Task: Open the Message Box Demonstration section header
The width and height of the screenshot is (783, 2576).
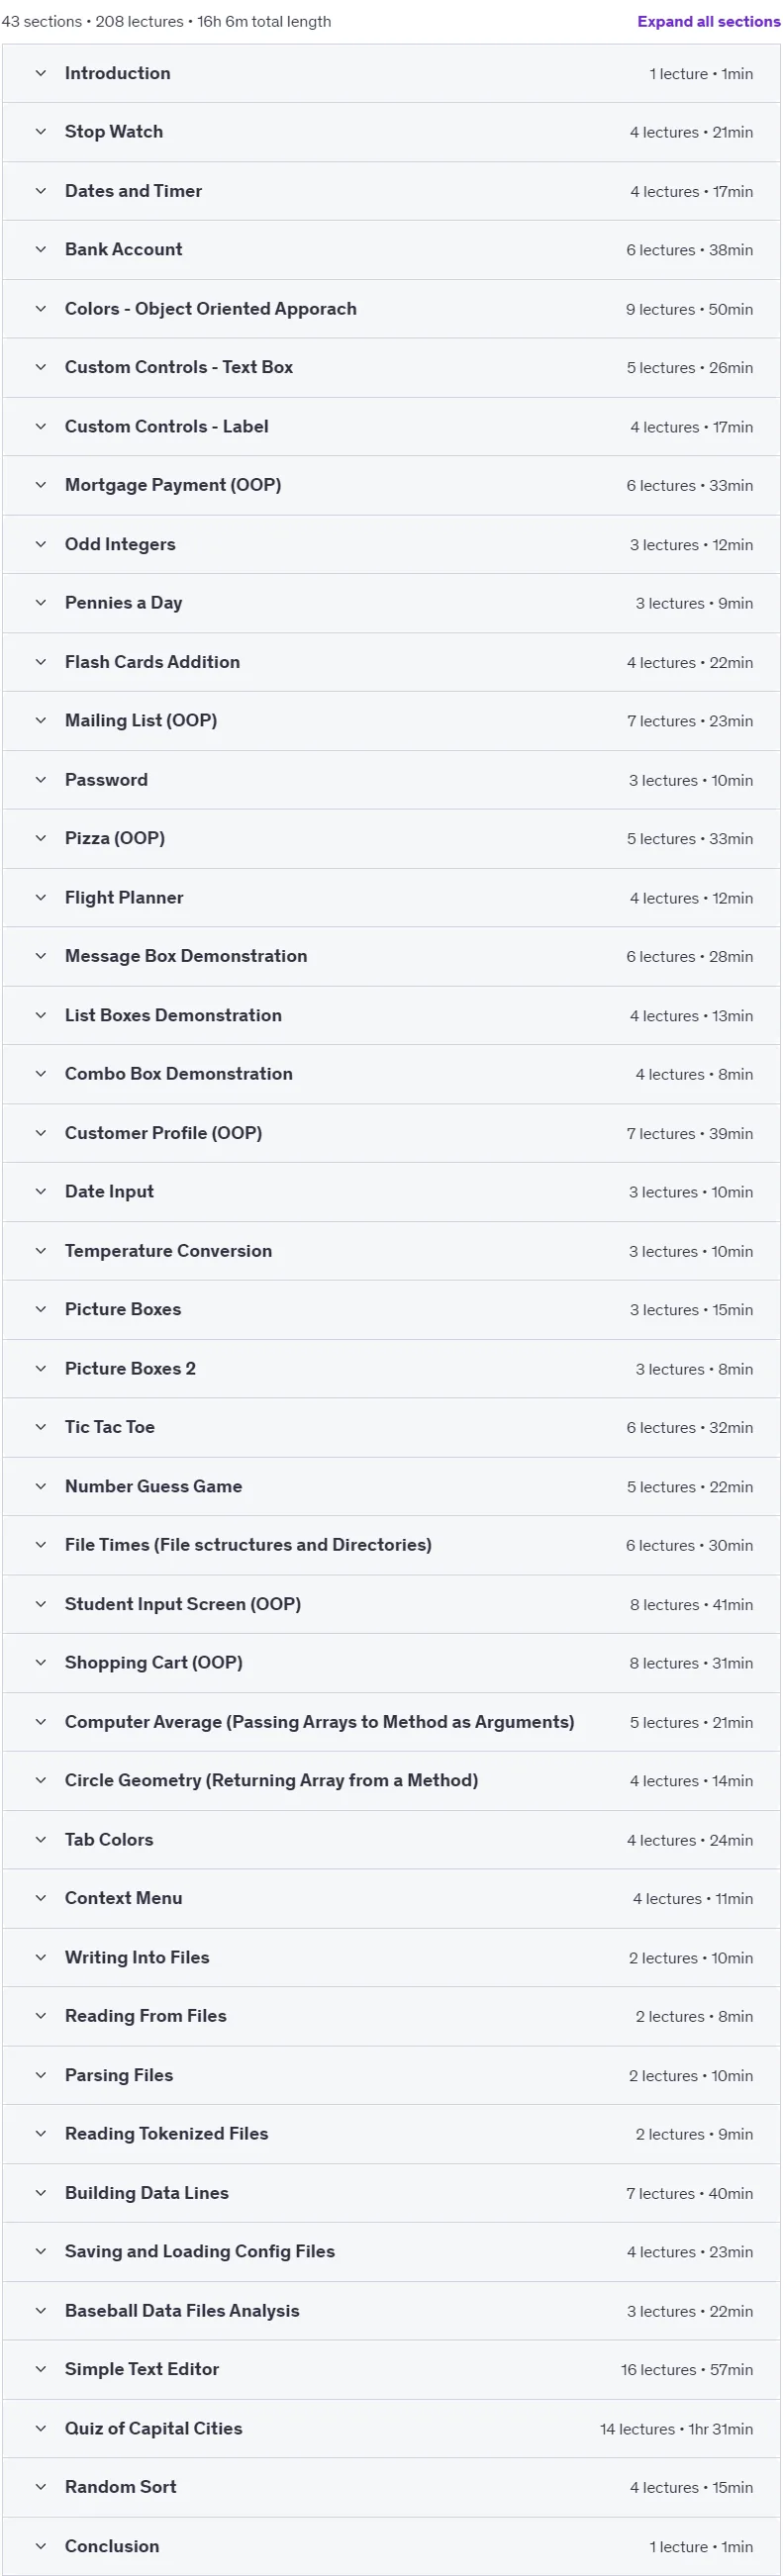Action: tap(391, 956)
